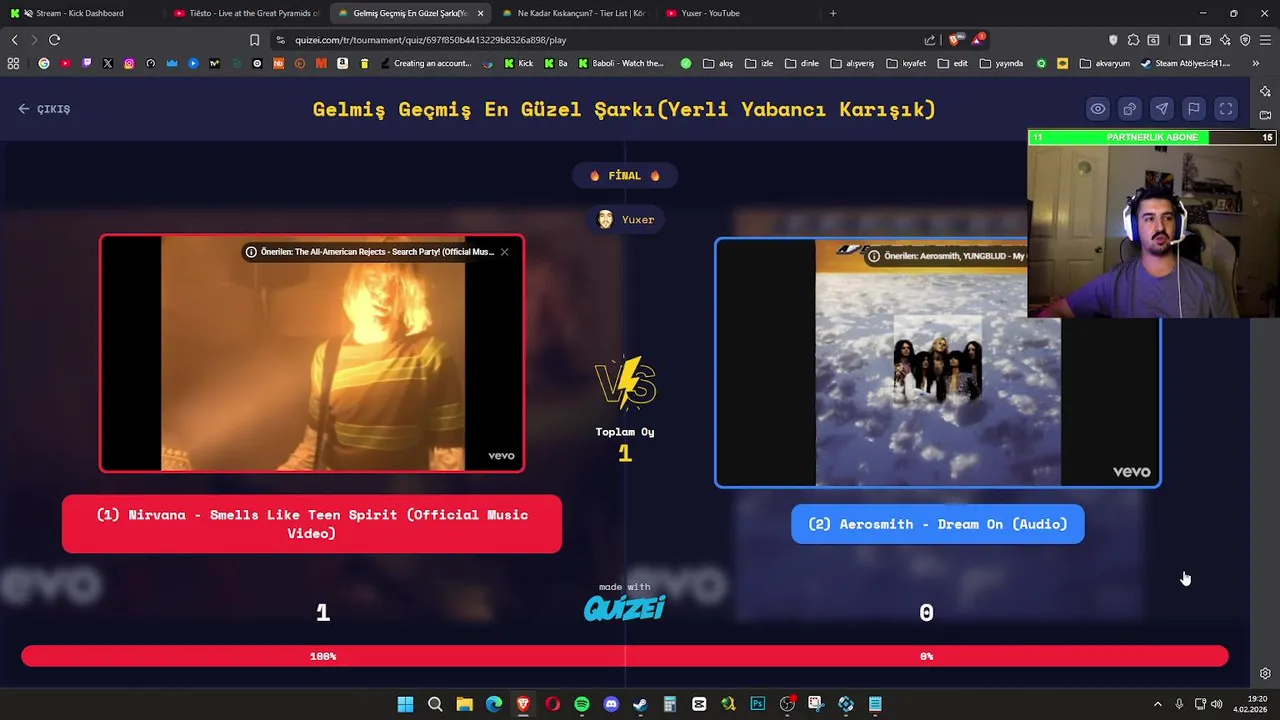Viewport: 1280px width, 720px height.
Task: Open Google bookmark icon
Action: pos(43,63)
